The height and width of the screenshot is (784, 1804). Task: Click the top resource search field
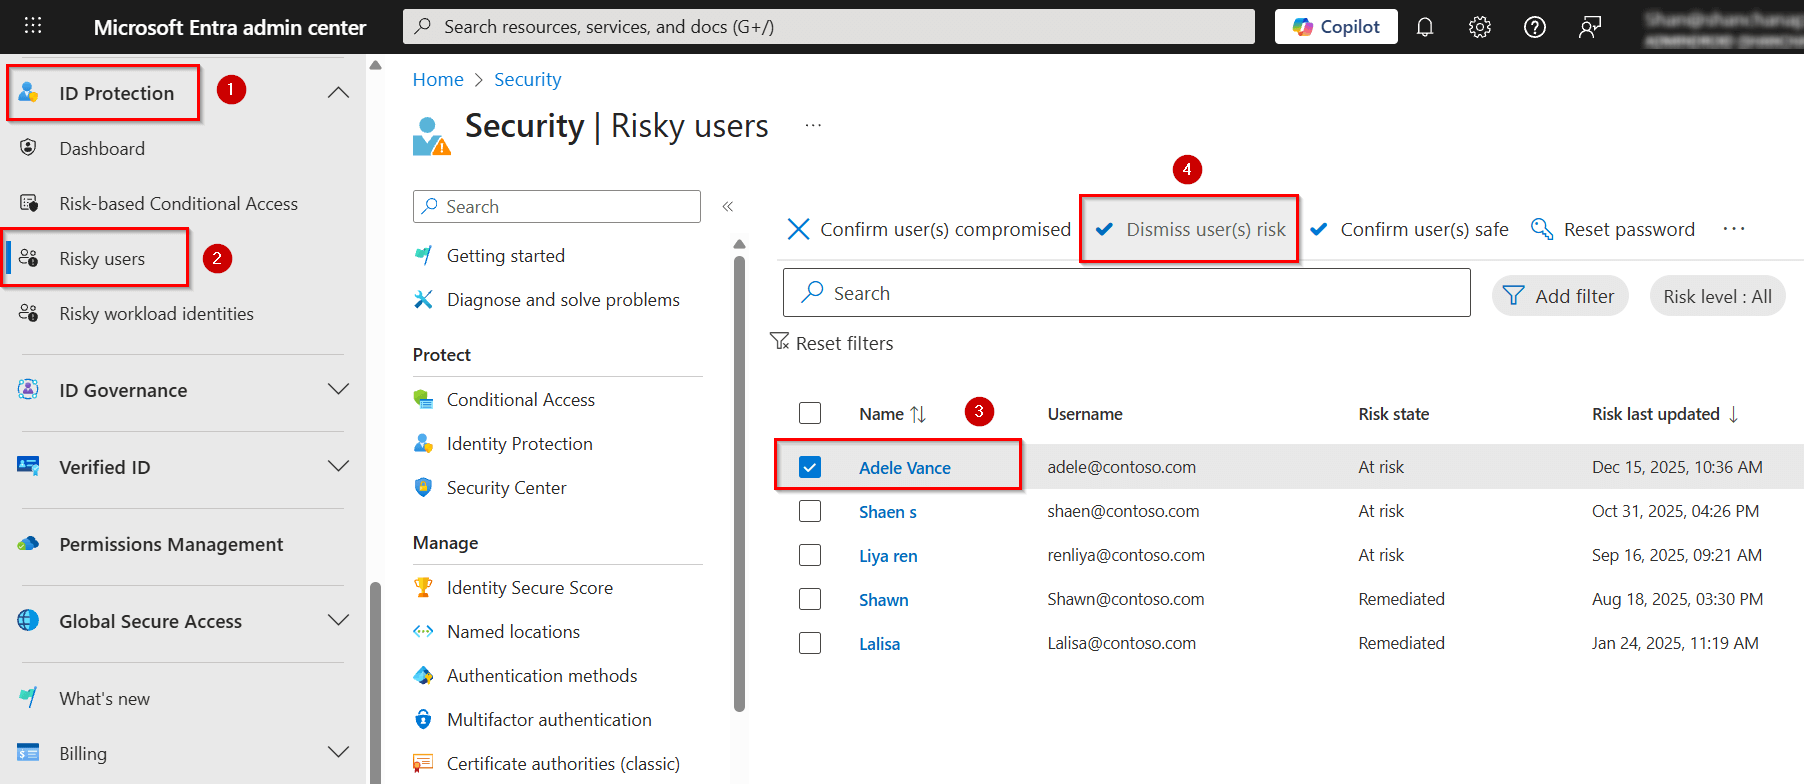(829, 27)
